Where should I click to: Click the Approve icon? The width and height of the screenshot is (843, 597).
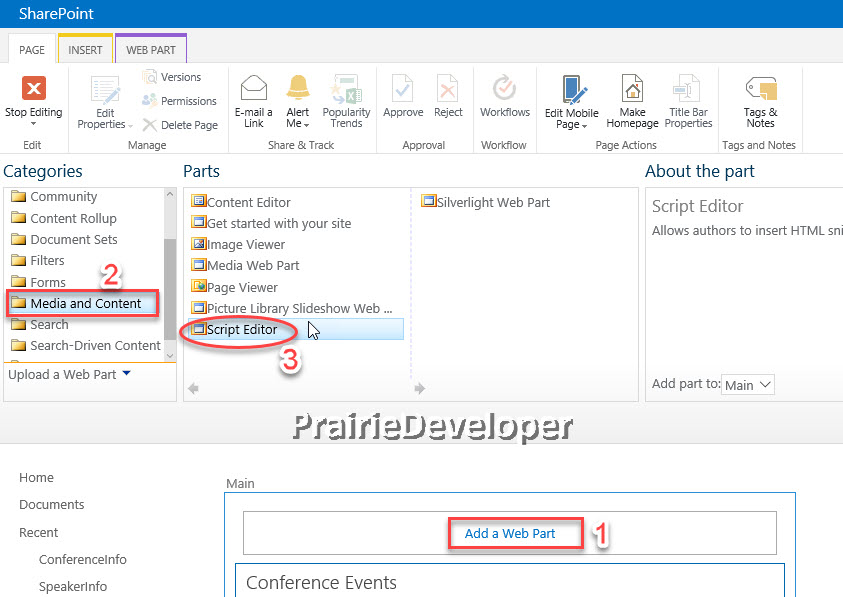pos(403,88)
